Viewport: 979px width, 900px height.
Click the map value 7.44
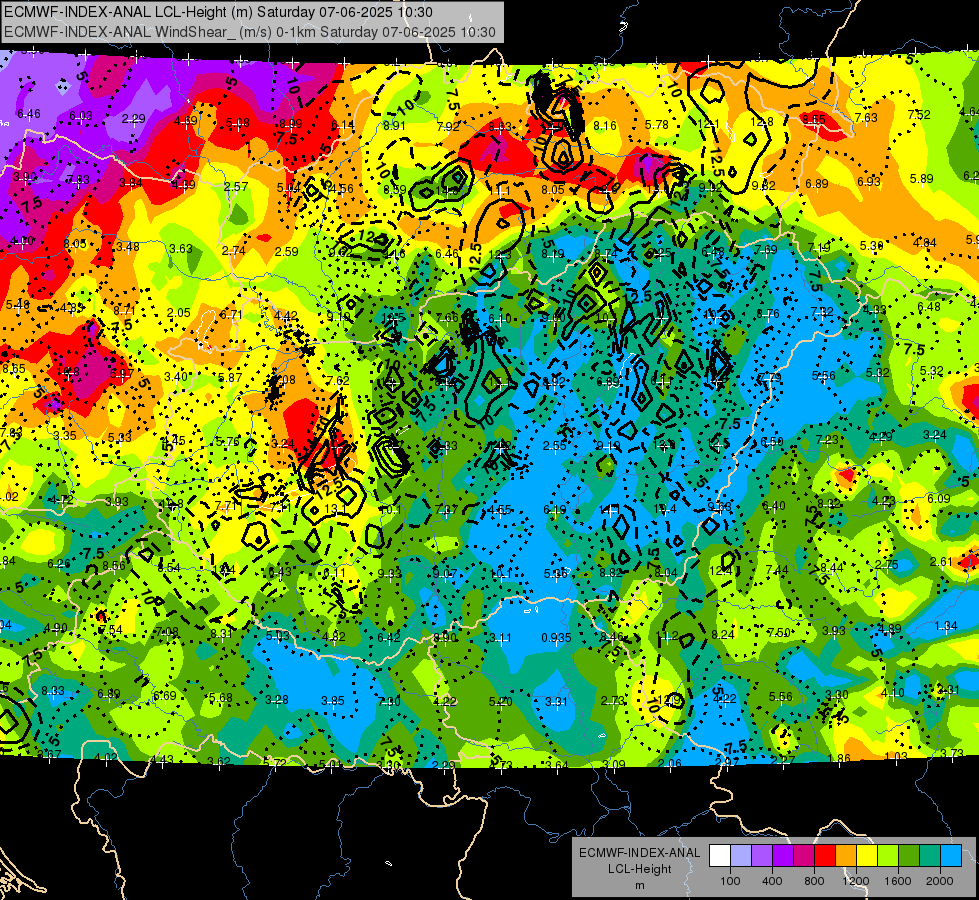777,570
